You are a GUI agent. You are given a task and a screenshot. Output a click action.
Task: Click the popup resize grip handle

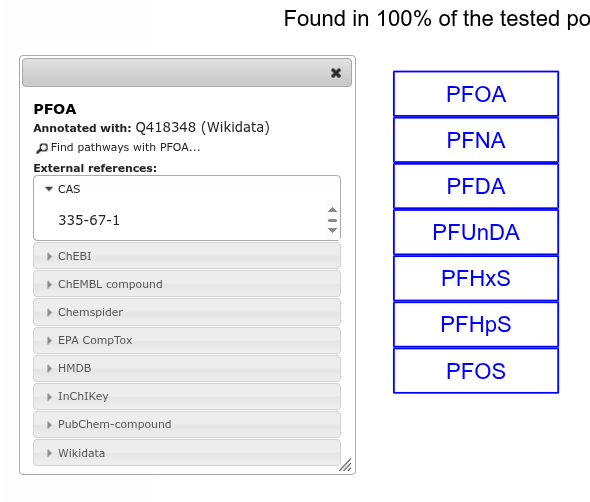coord(345,465)
